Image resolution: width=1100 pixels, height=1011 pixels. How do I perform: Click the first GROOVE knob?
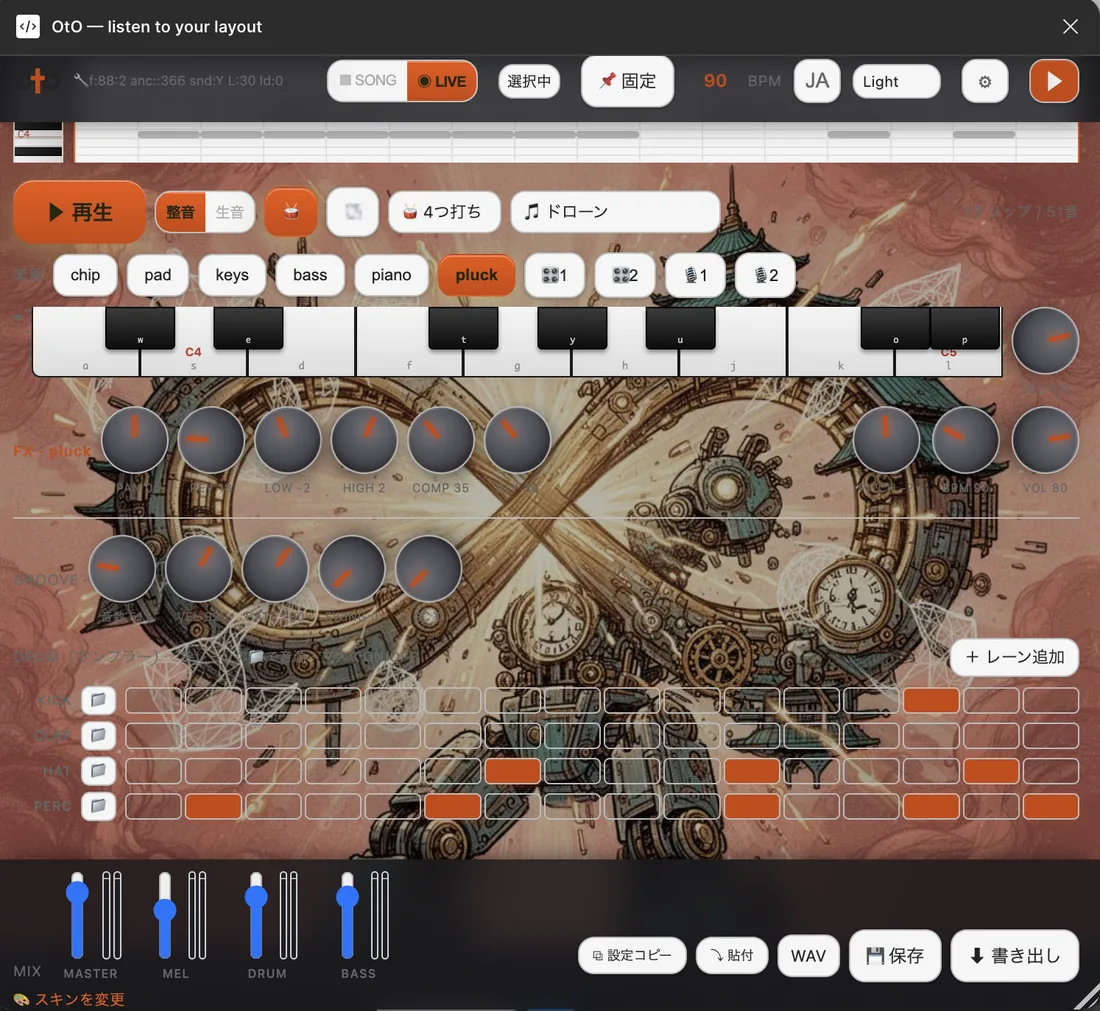point(122,569)
